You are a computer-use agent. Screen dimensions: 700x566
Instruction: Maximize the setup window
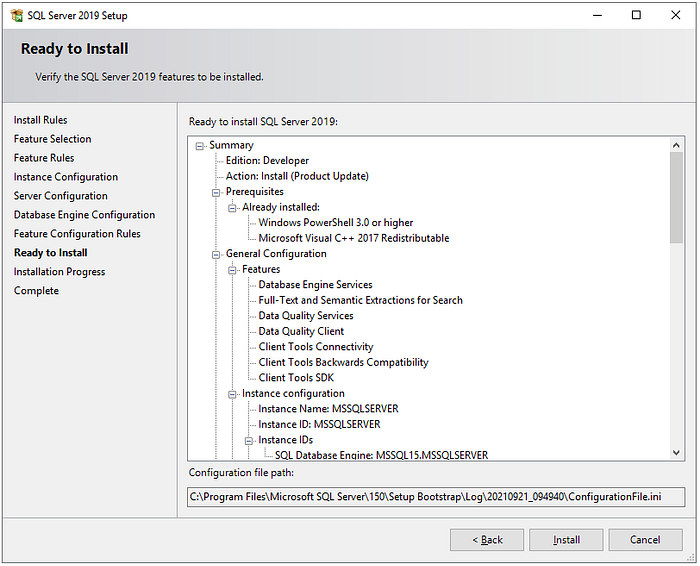pyautogui.click(x=636, y=15)
